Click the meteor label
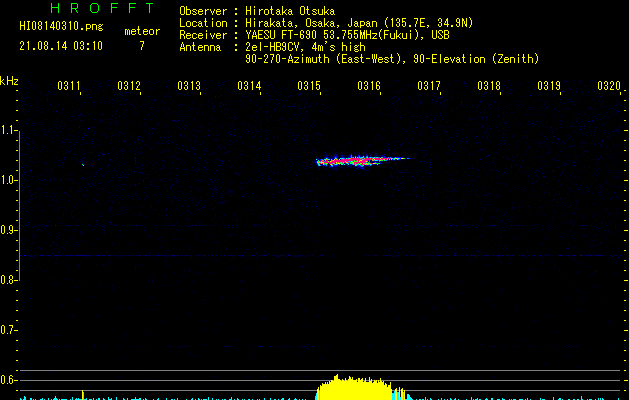 pyautogui.click(x=142, y=31)
